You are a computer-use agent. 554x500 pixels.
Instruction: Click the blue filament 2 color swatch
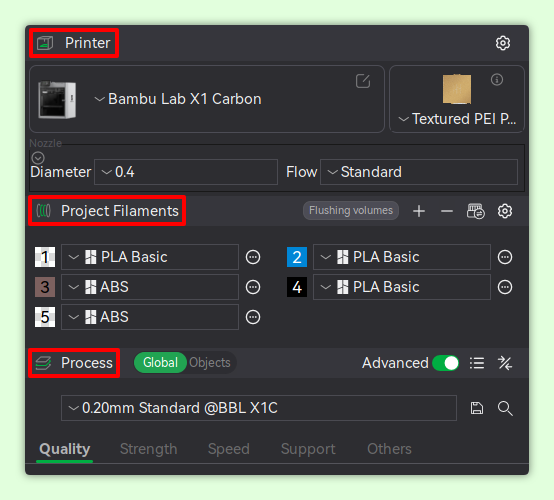point(297,257)
